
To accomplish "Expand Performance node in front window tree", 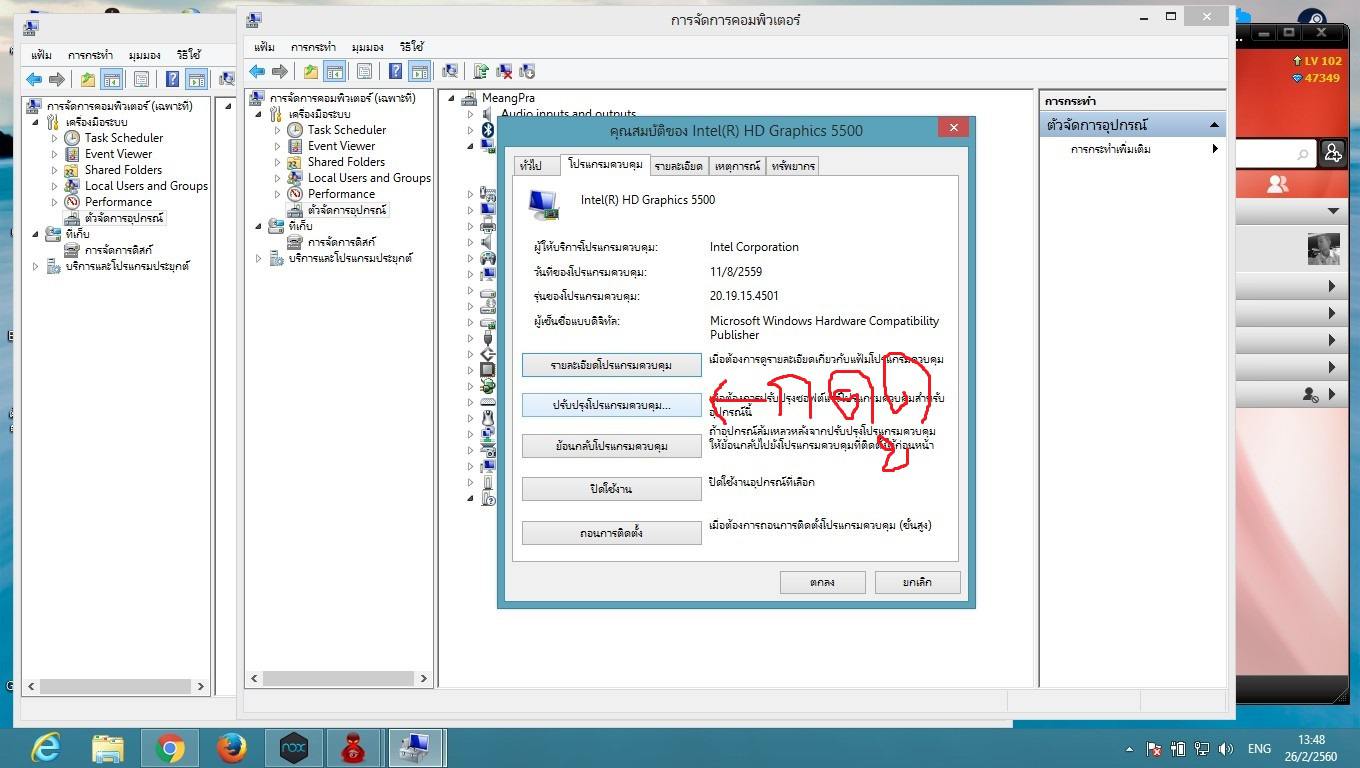I will coord(278,194).
